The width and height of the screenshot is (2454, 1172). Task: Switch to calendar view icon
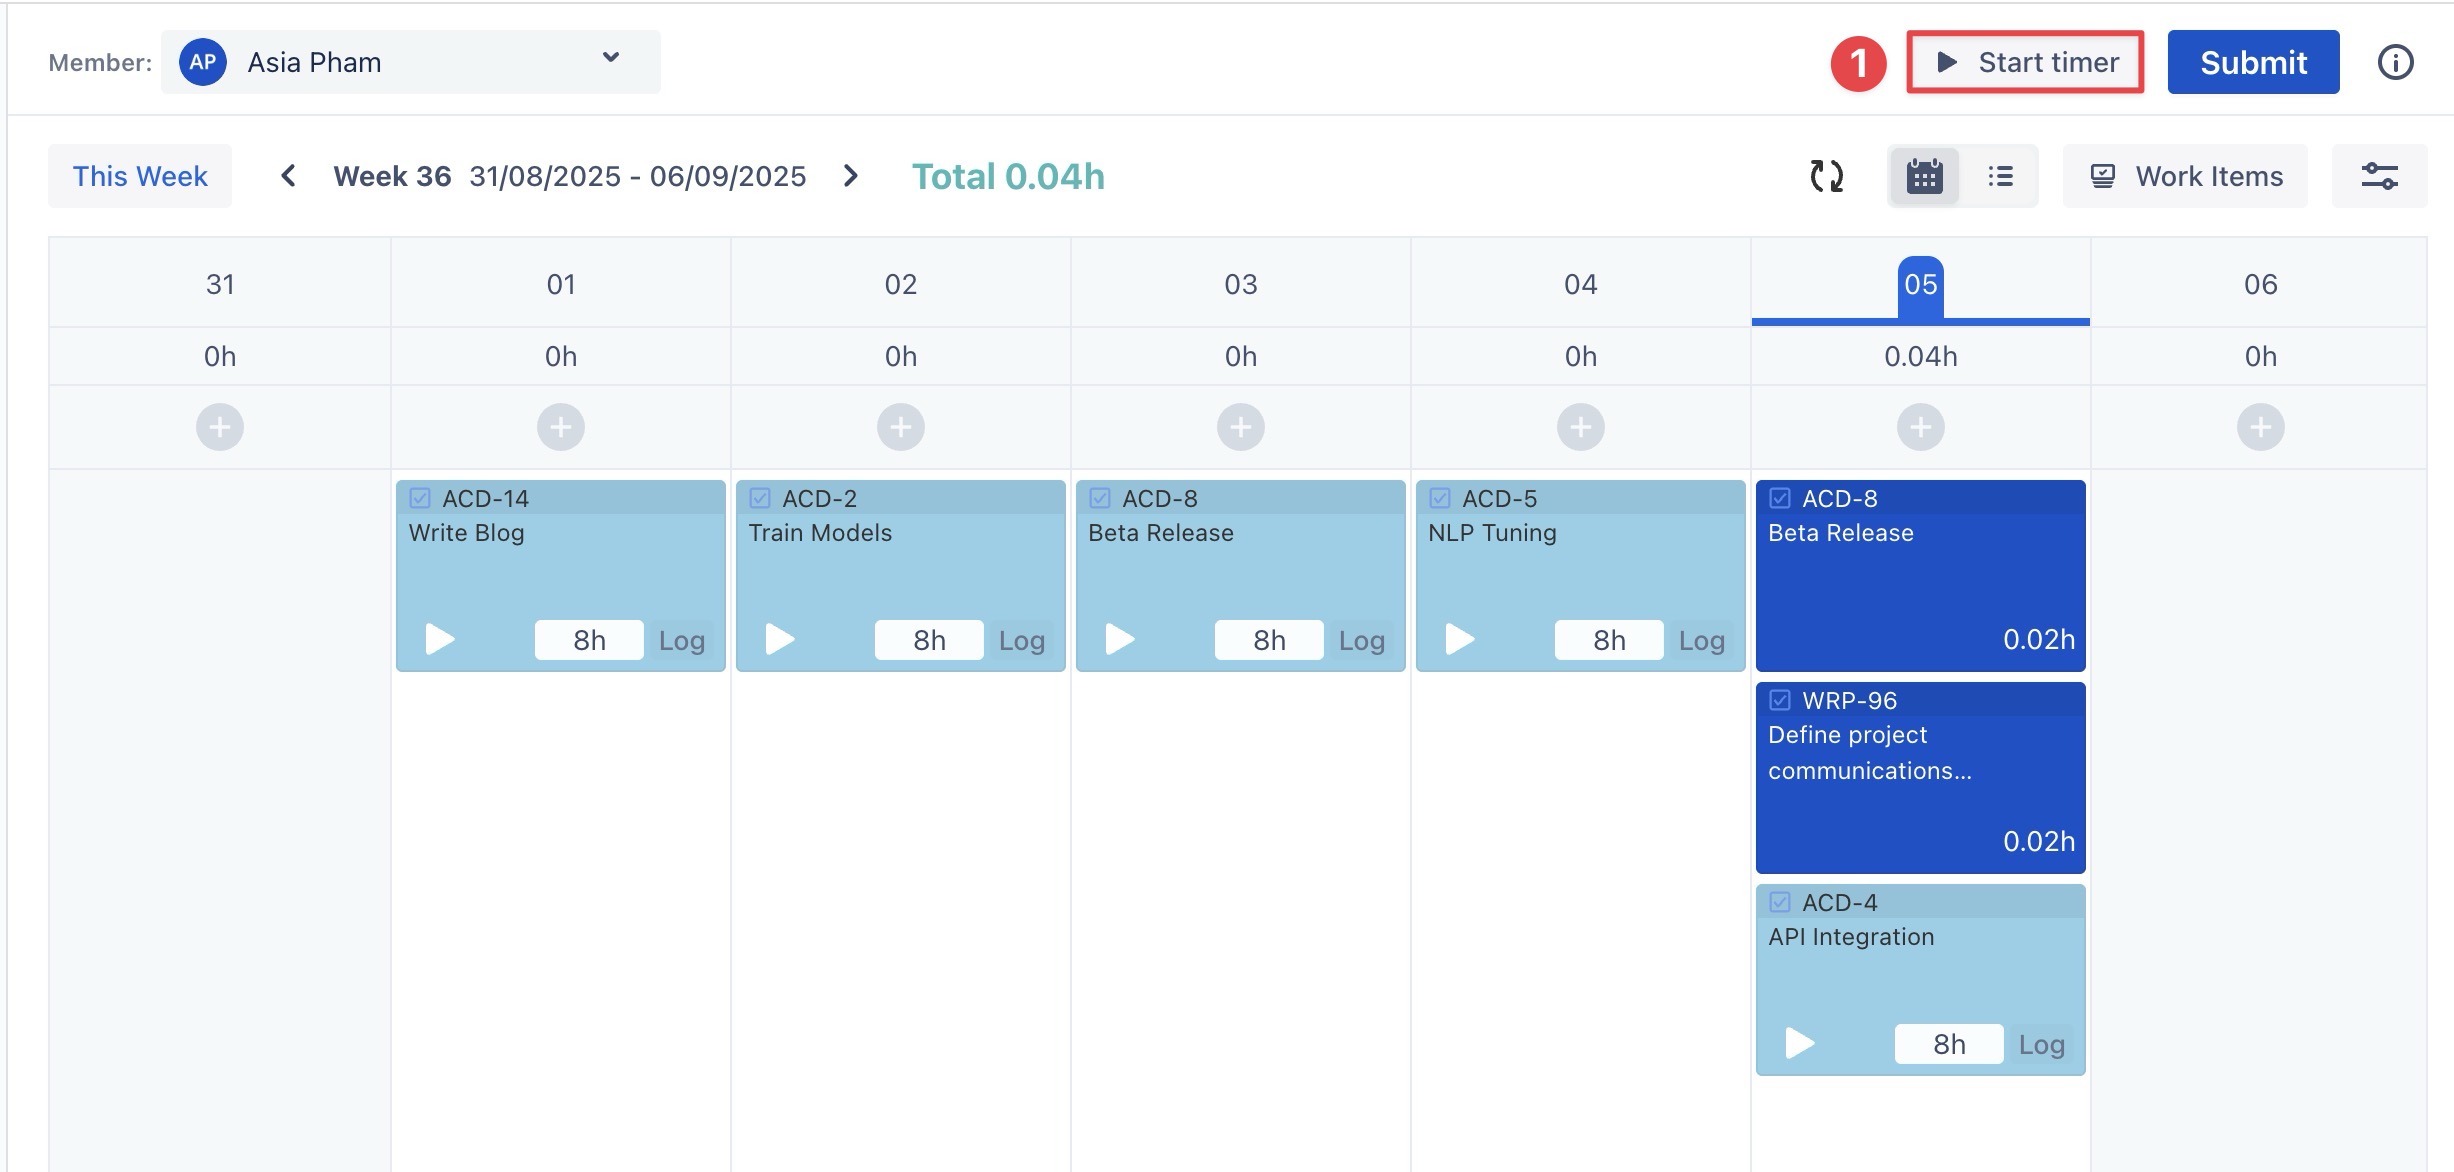(x=1924, y=176)
